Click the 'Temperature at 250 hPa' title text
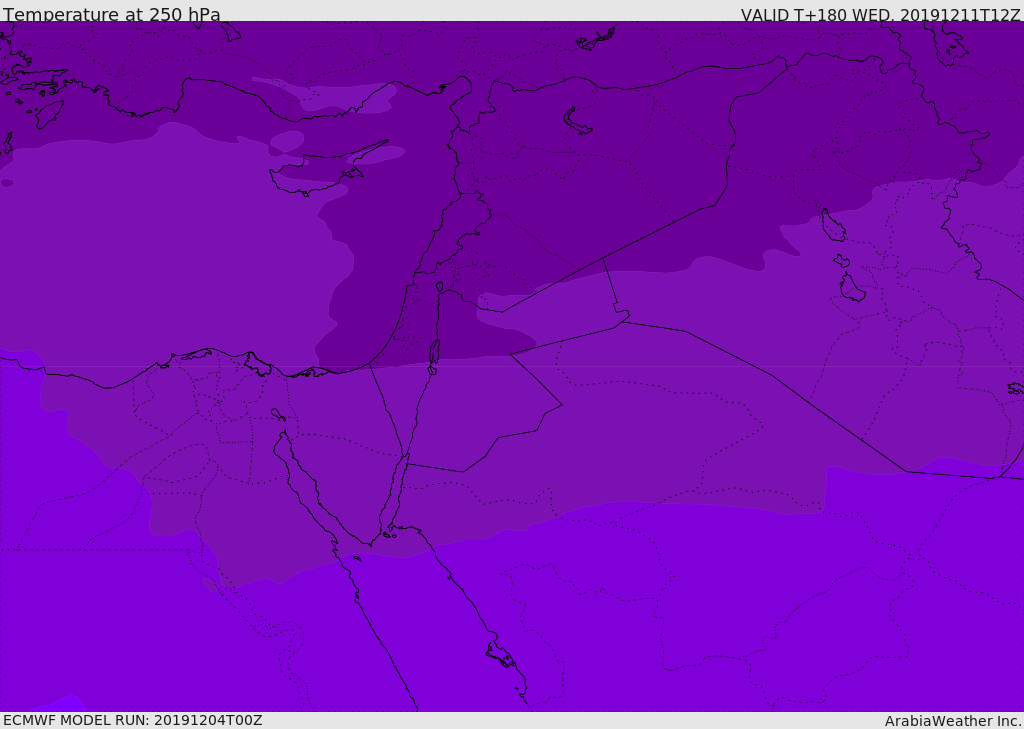 point(112,14)
